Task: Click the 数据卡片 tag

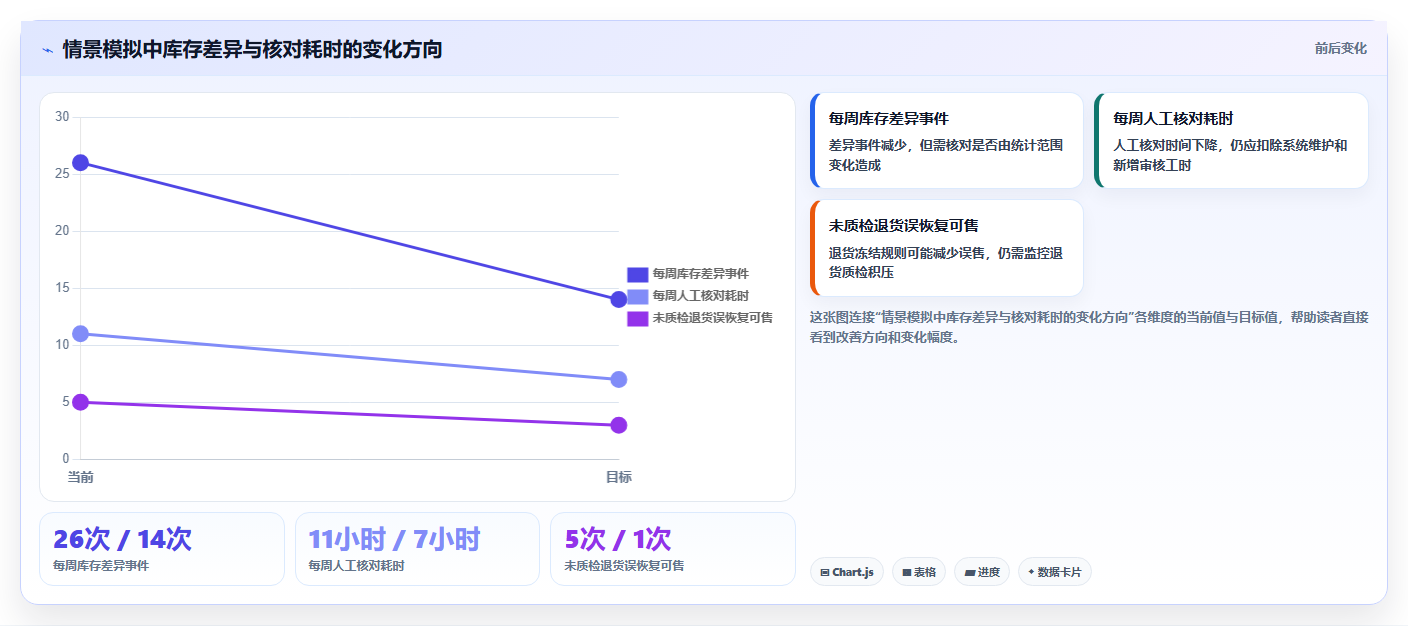Action: 1055,572
